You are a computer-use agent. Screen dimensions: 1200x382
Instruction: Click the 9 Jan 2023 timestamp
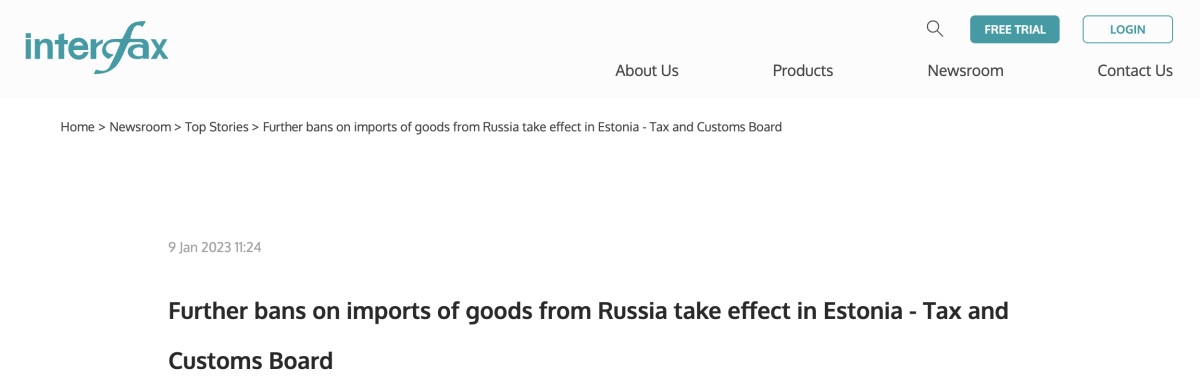click(215, 247)
